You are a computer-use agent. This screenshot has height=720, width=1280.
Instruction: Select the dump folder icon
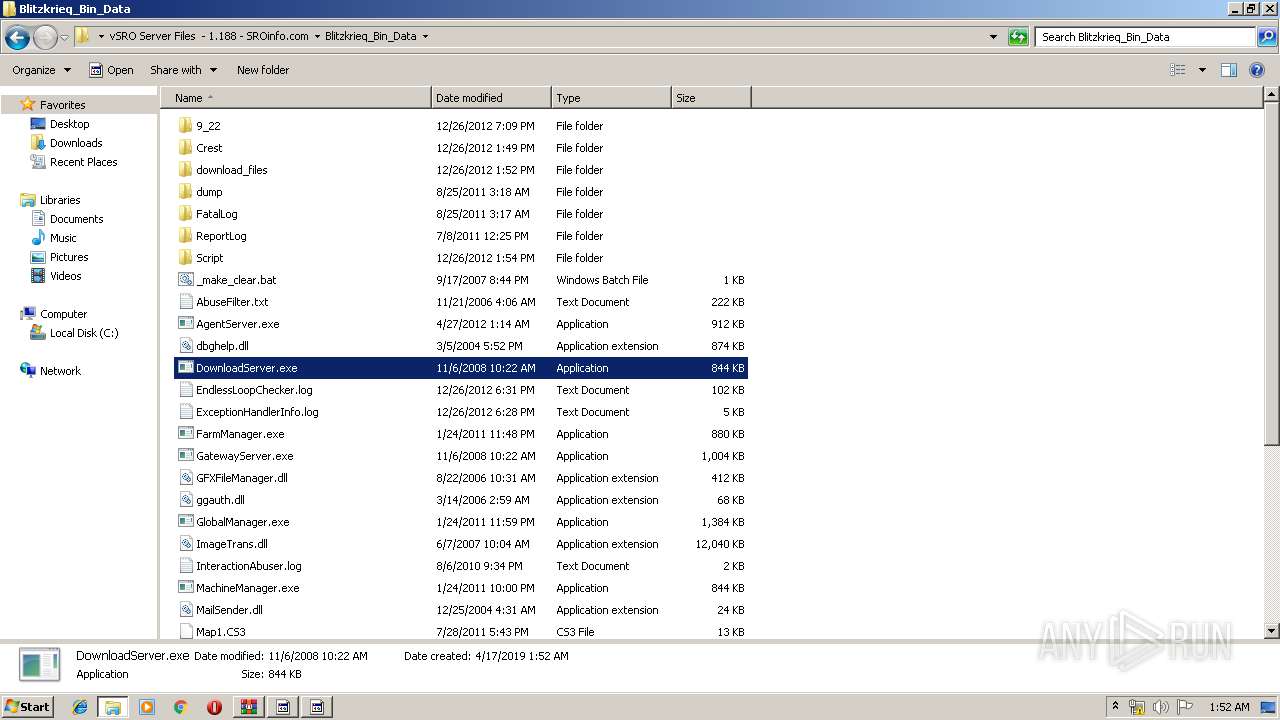[185, 192]
